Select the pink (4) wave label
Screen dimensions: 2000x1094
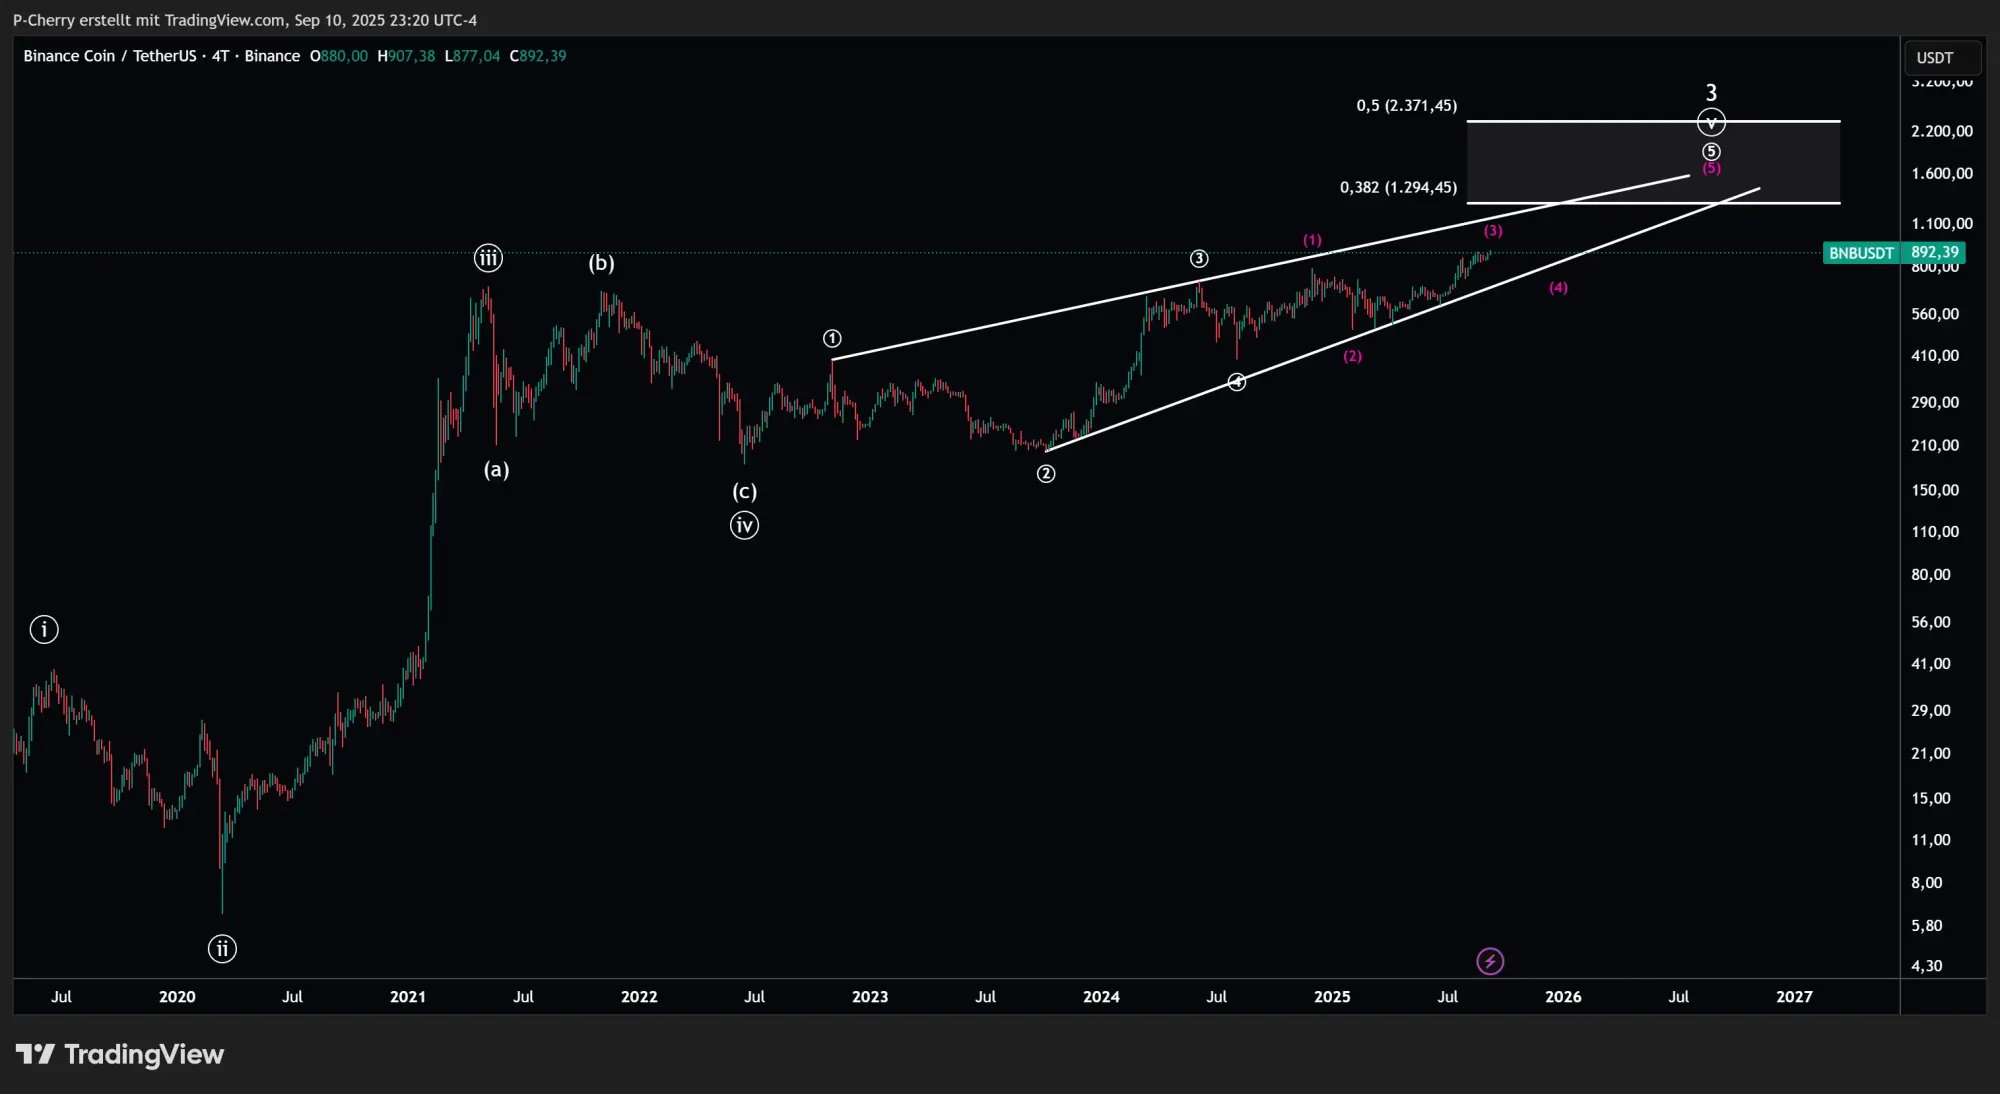click(x=1558, y=288)
